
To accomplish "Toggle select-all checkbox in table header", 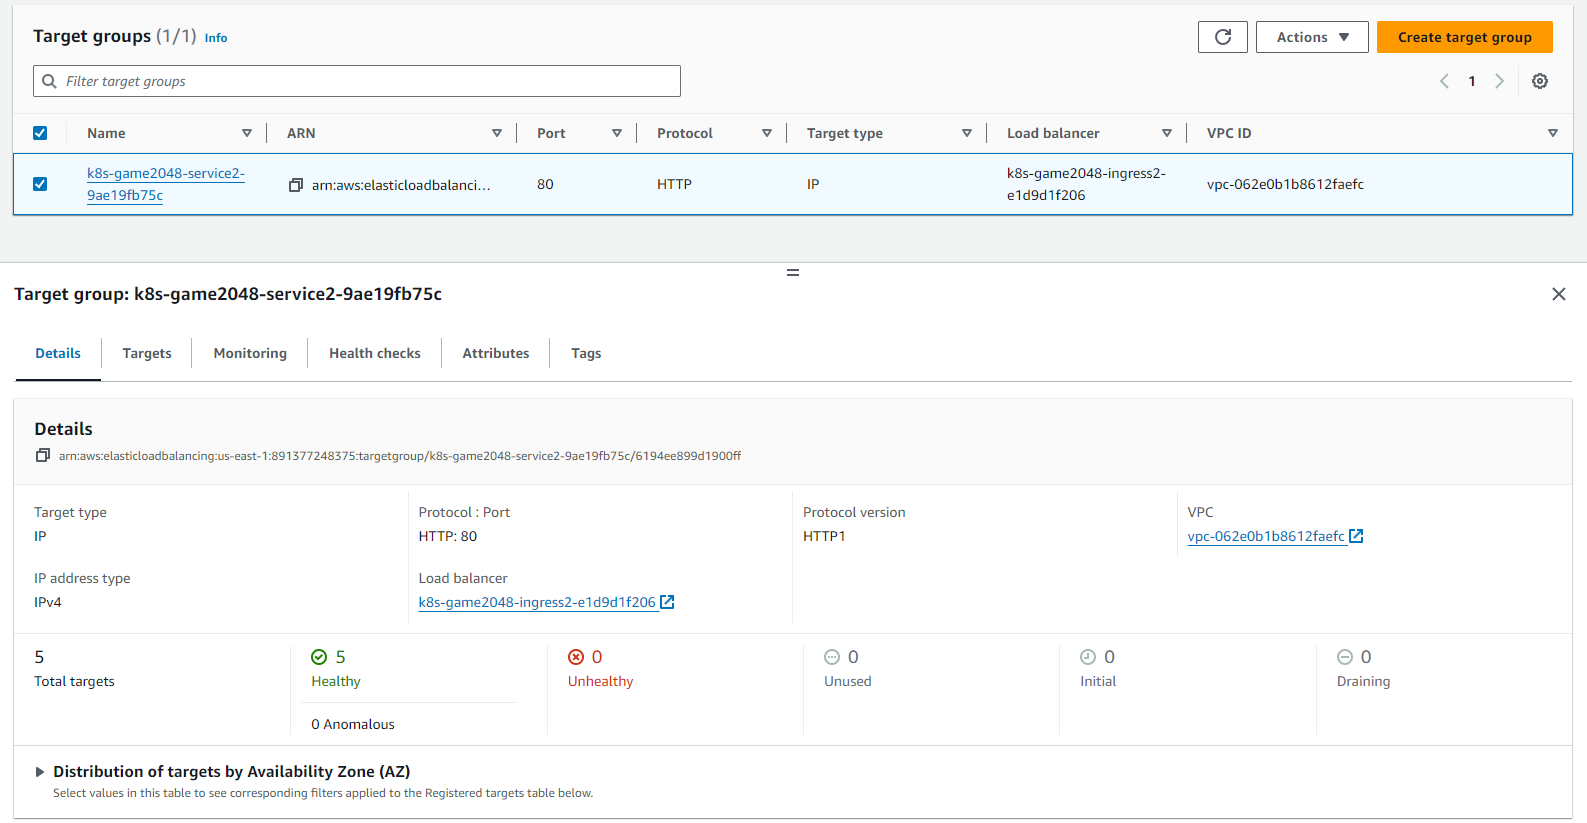I will tap(40, 133).
